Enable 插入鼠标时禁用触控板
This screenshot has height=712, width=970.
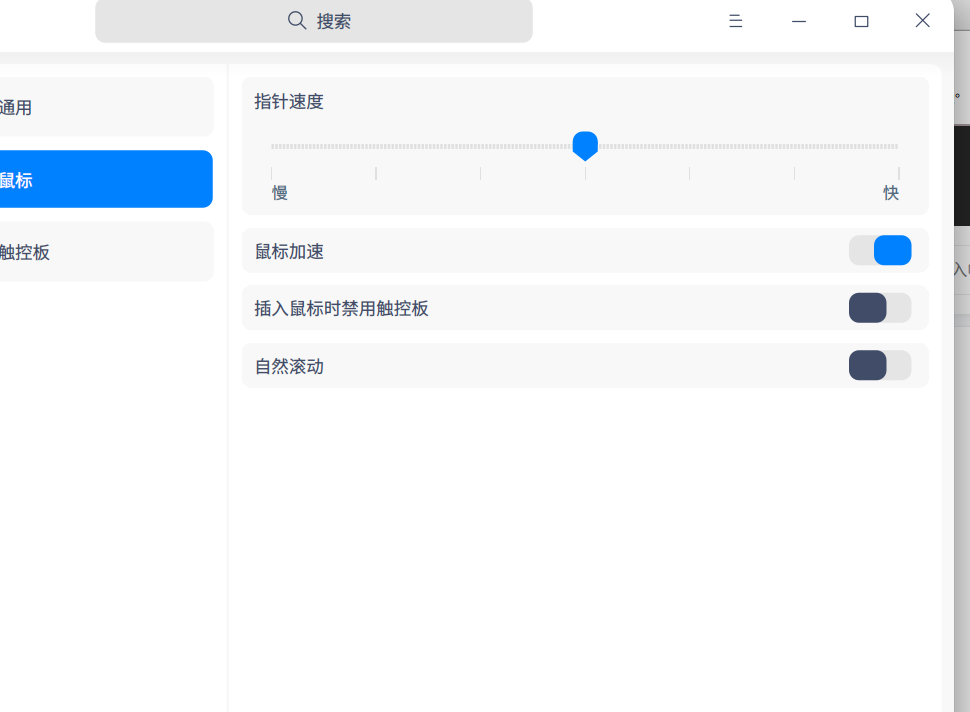pos(880,307)
